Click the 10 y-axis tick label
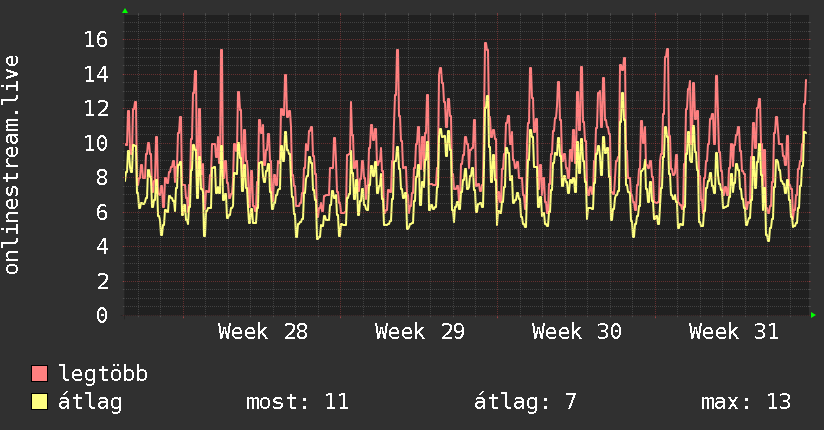 (96, 143)
